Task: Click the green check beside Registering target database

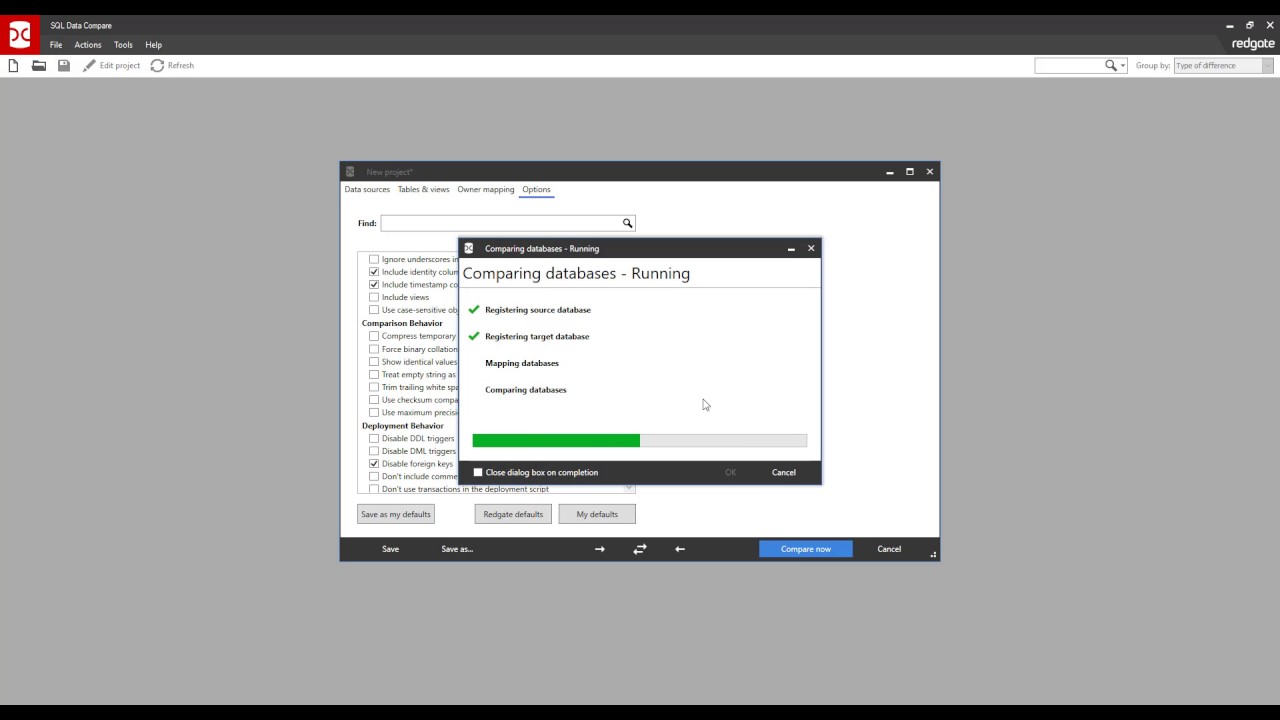Action: click(474, 337)
